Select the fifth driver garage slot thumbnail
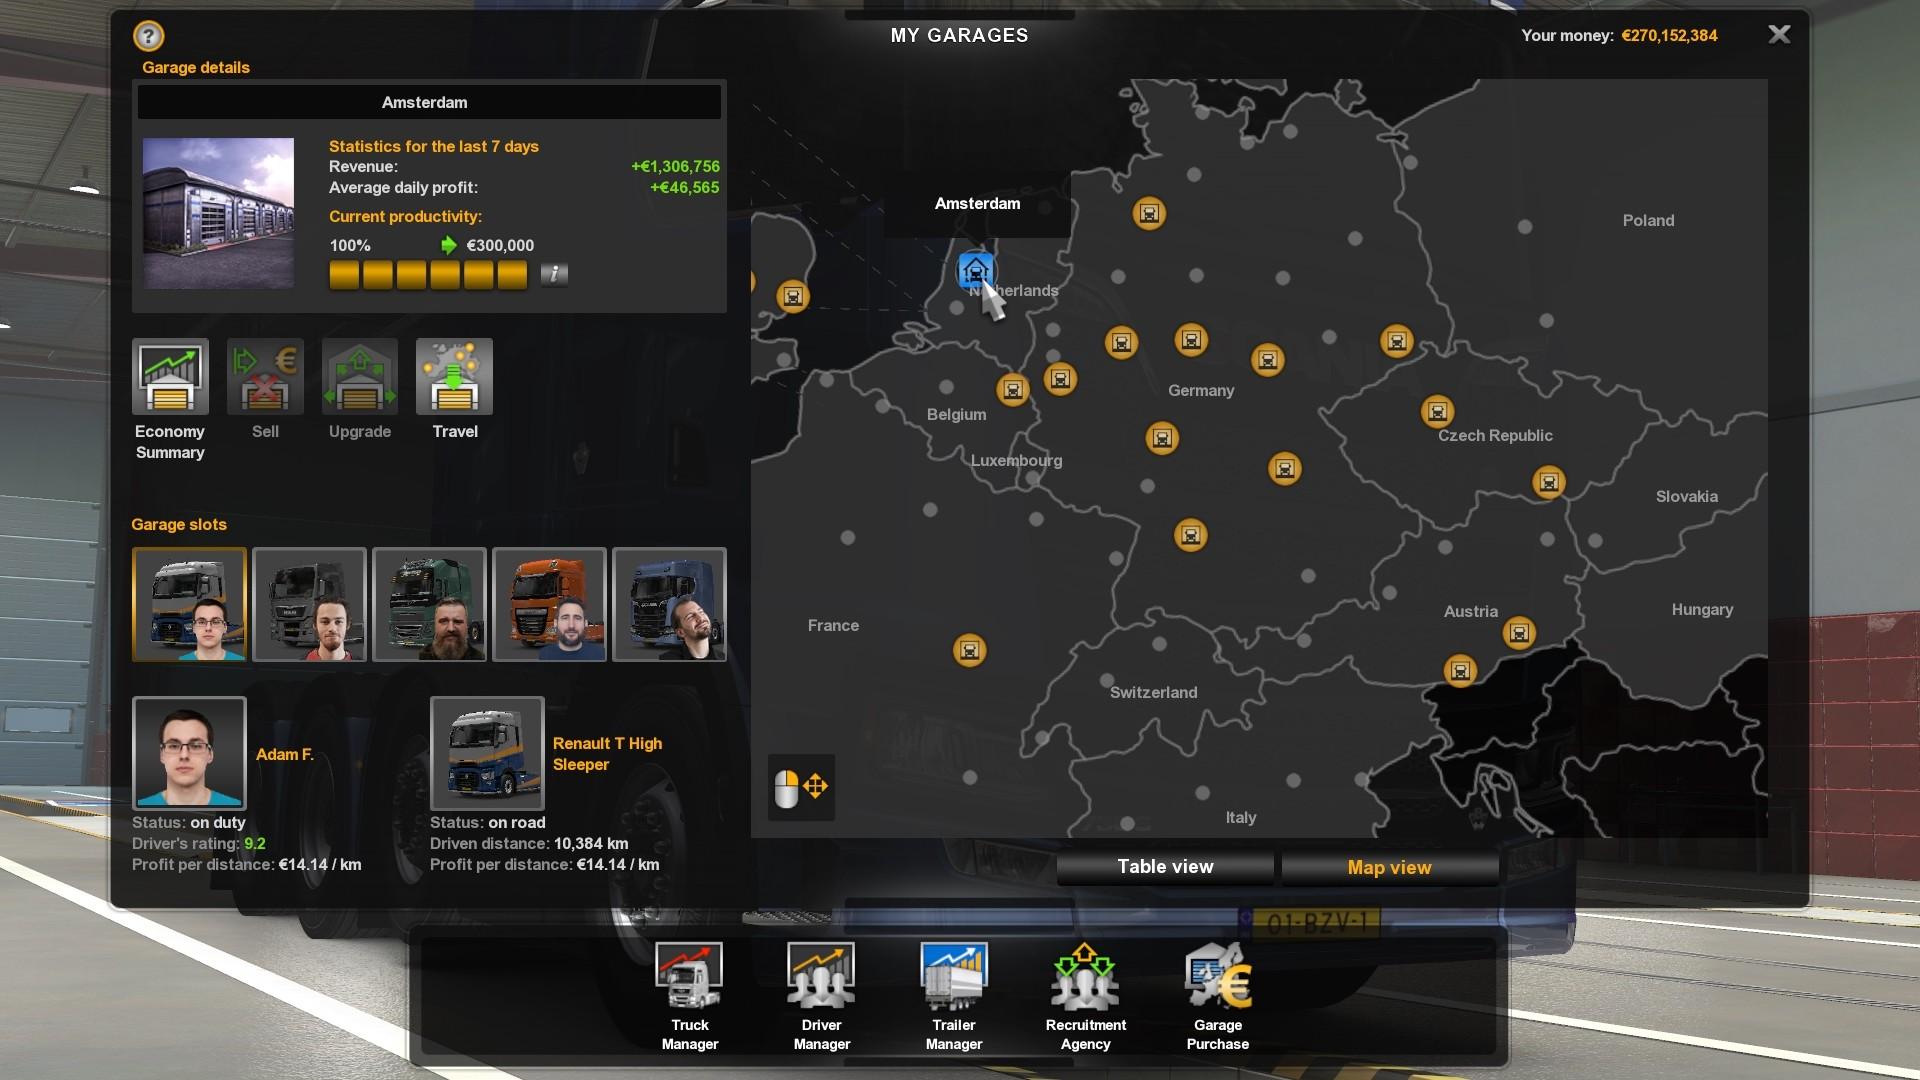The height and width of the screenshot is (1080, 1920). click(669, 604)
